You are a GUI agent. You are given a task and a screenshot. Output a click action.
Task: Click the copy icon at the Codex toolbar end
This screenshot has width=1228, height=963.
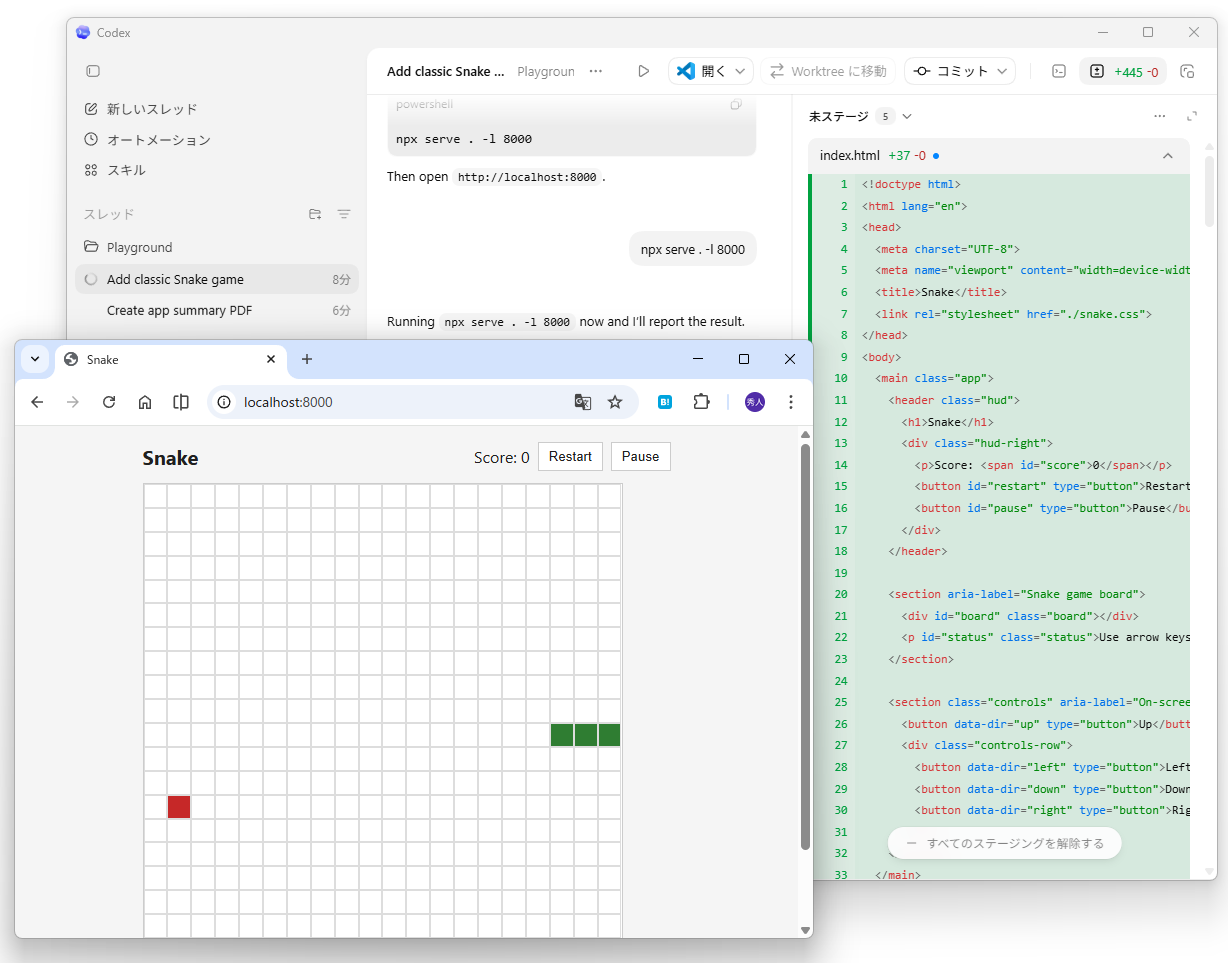(x=1188, y=71)
